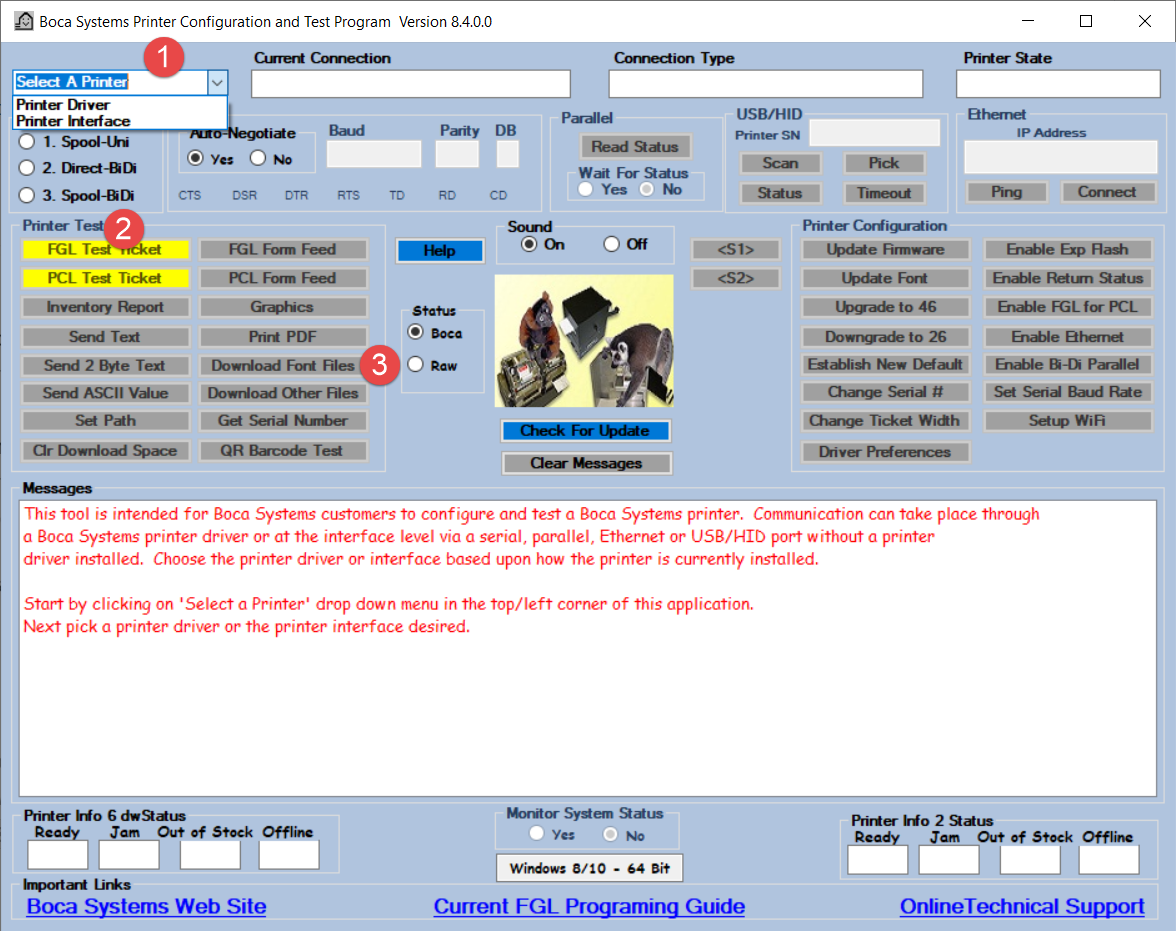This screenshot has width=1176, height=931.
Task: Click the Parallel Read Status button
Action: 635,147
